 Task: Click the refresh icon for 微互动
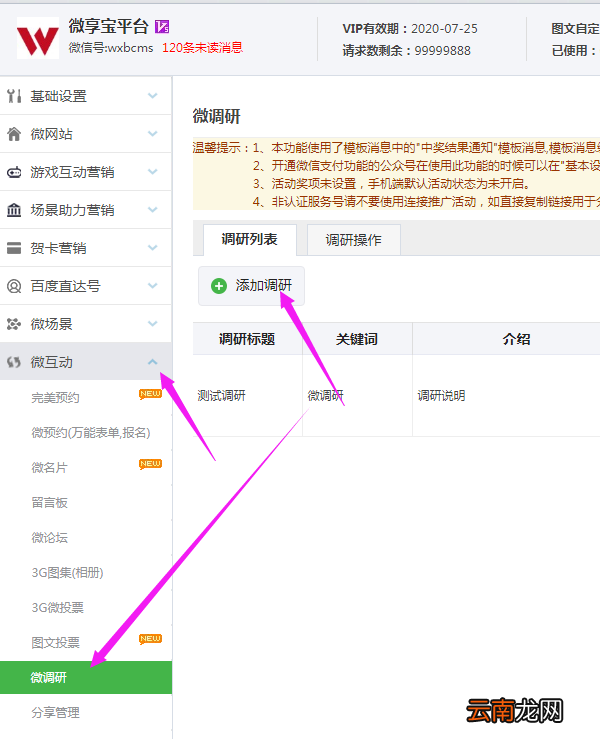(x=14, y=362)
